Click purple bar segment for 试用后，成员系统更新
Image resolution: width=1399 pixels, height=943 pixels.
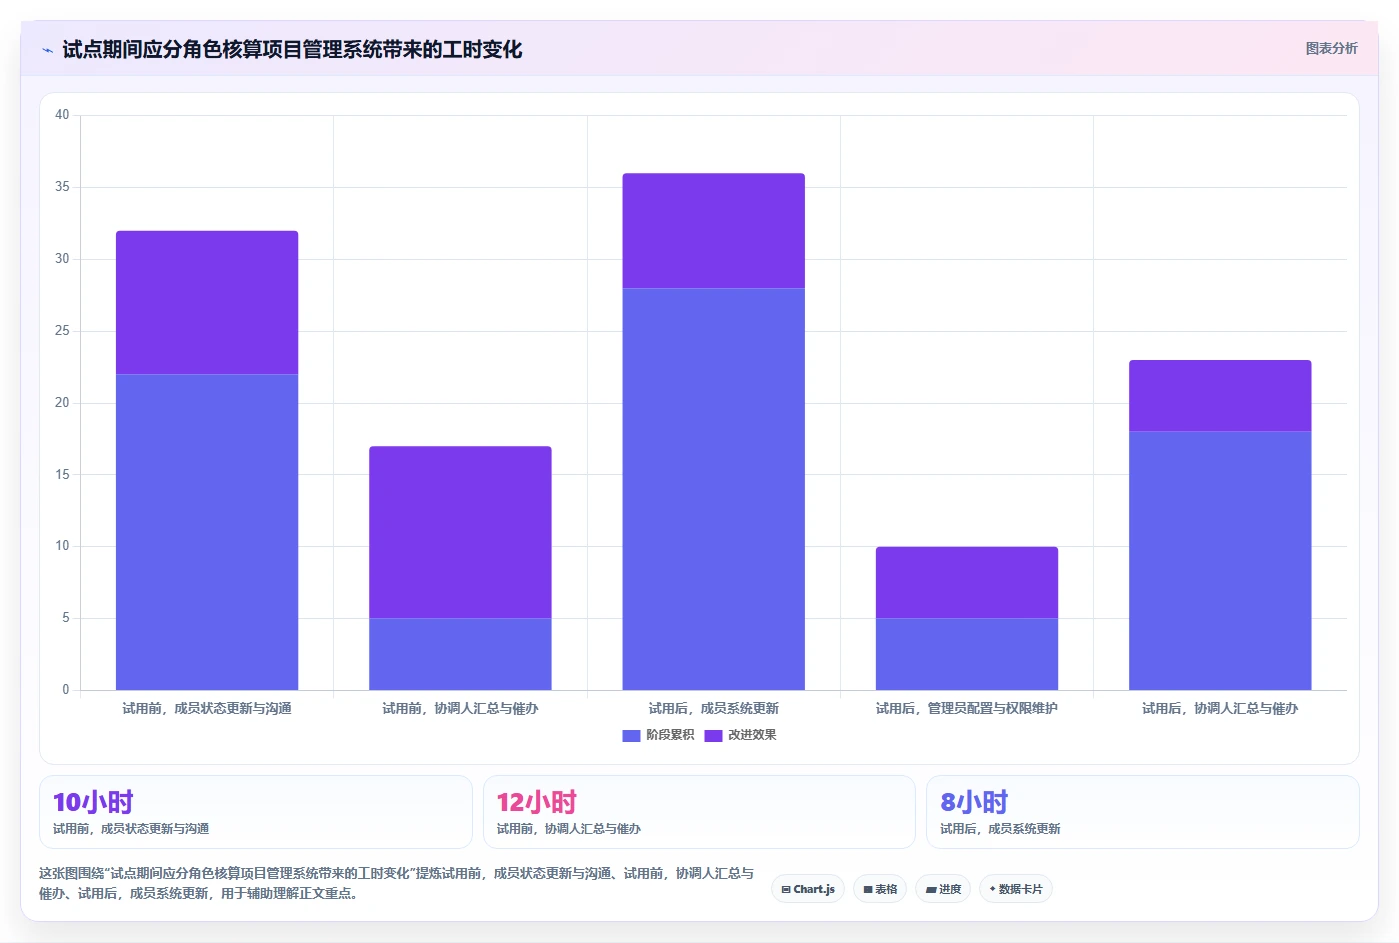coord(714,231)
